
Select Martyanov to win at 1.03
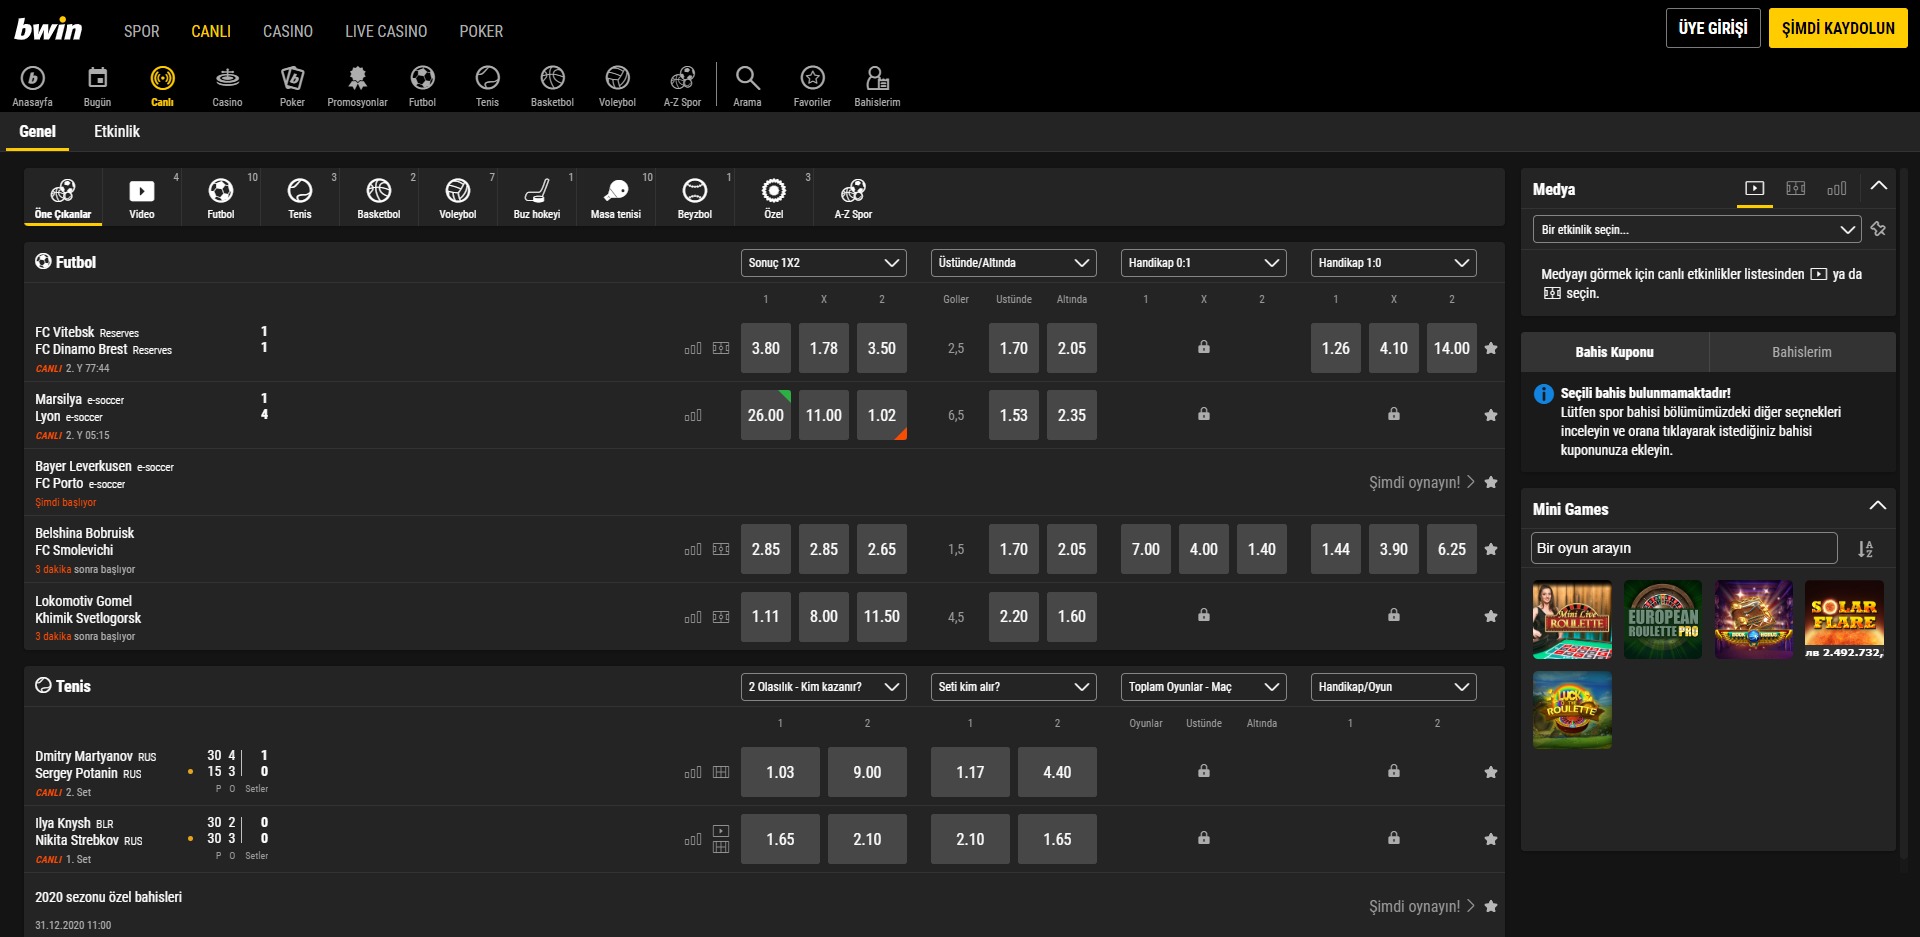(780, 772)
